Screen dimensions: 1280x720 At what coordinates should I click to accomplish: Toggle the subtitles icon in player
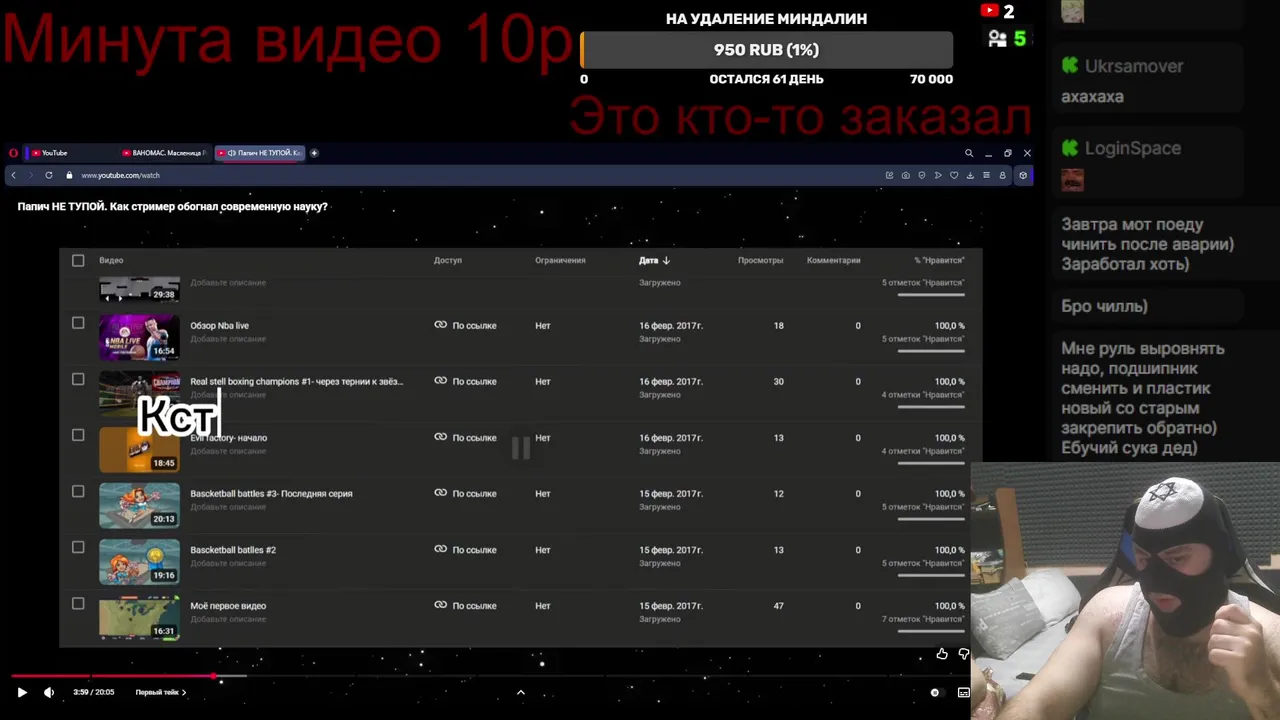(x=964, y=692)
